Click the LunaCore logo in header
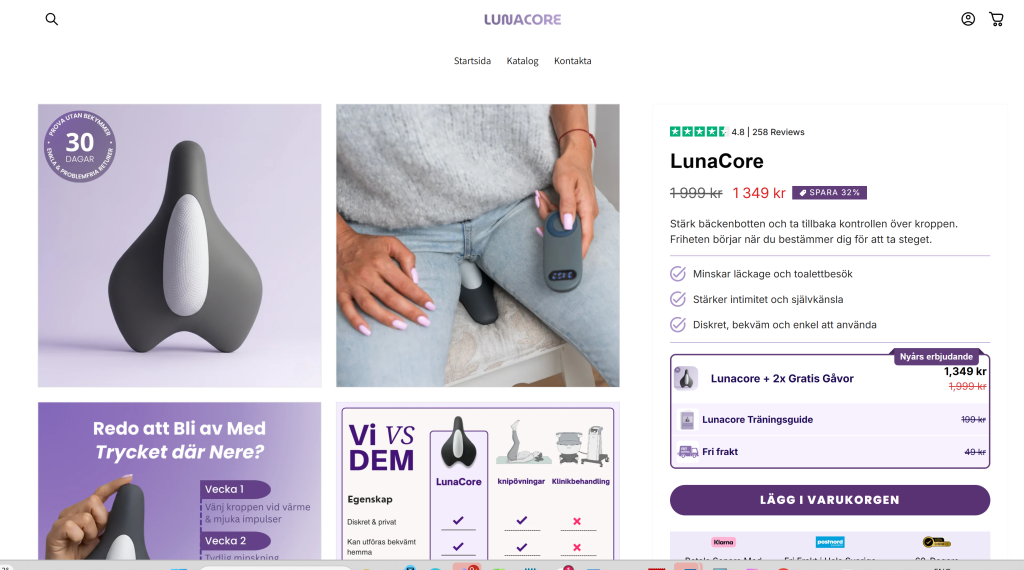Image resolution: width=1024 pixels, height=570 pixels. click(x=522, y=20)
